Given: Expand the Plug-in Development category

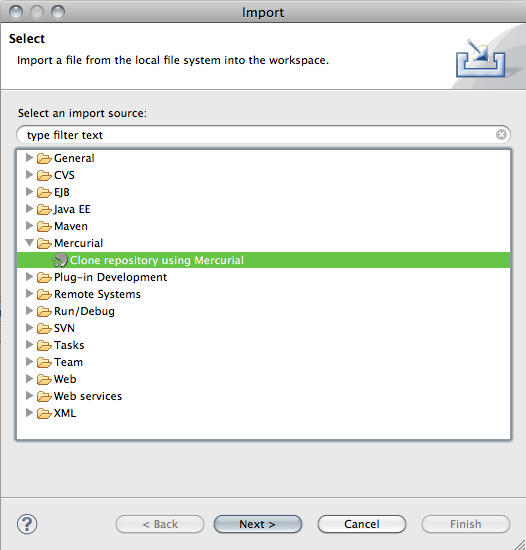Looking at the screenshot, I should pos(29,277).
